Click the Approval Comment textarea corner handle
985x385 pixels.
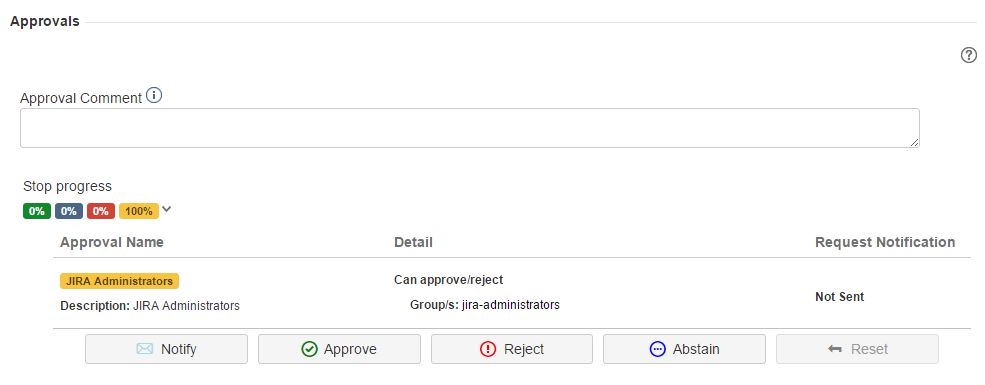[914, 143]
